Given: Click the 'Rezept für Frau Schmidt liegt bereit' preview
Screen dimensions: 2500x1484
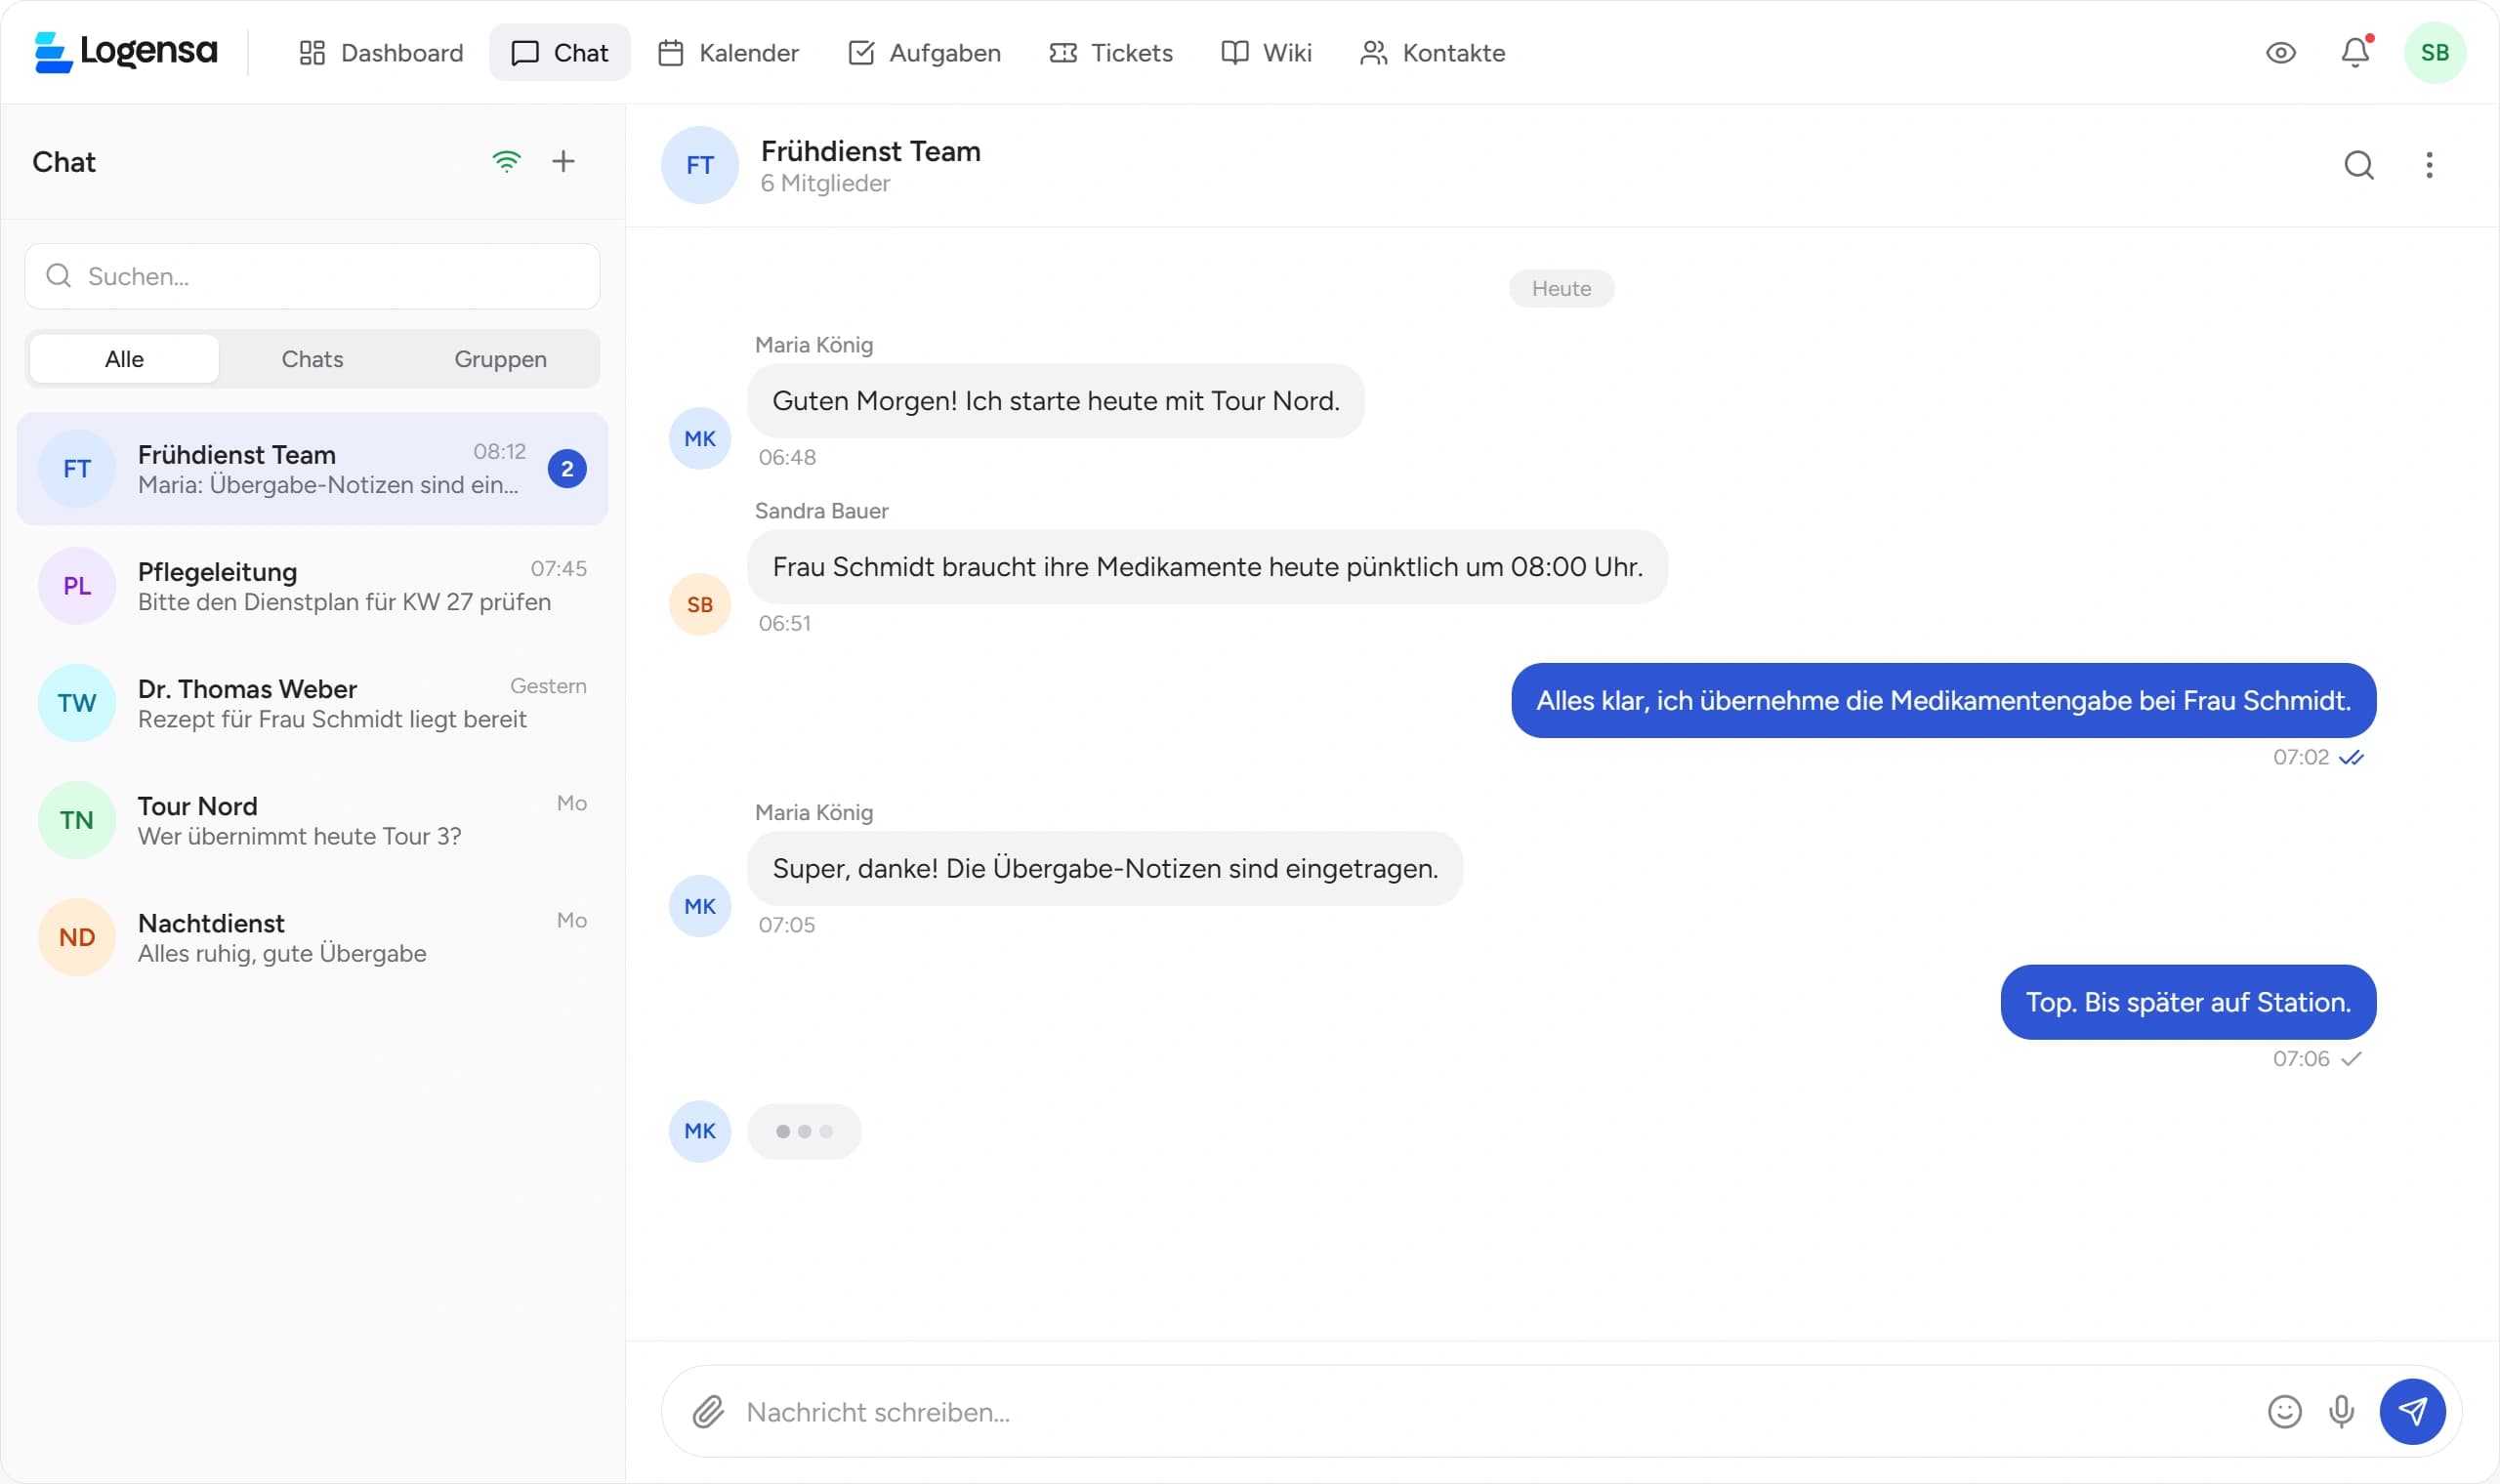Looking at the screenshot, I should (332, 720).
